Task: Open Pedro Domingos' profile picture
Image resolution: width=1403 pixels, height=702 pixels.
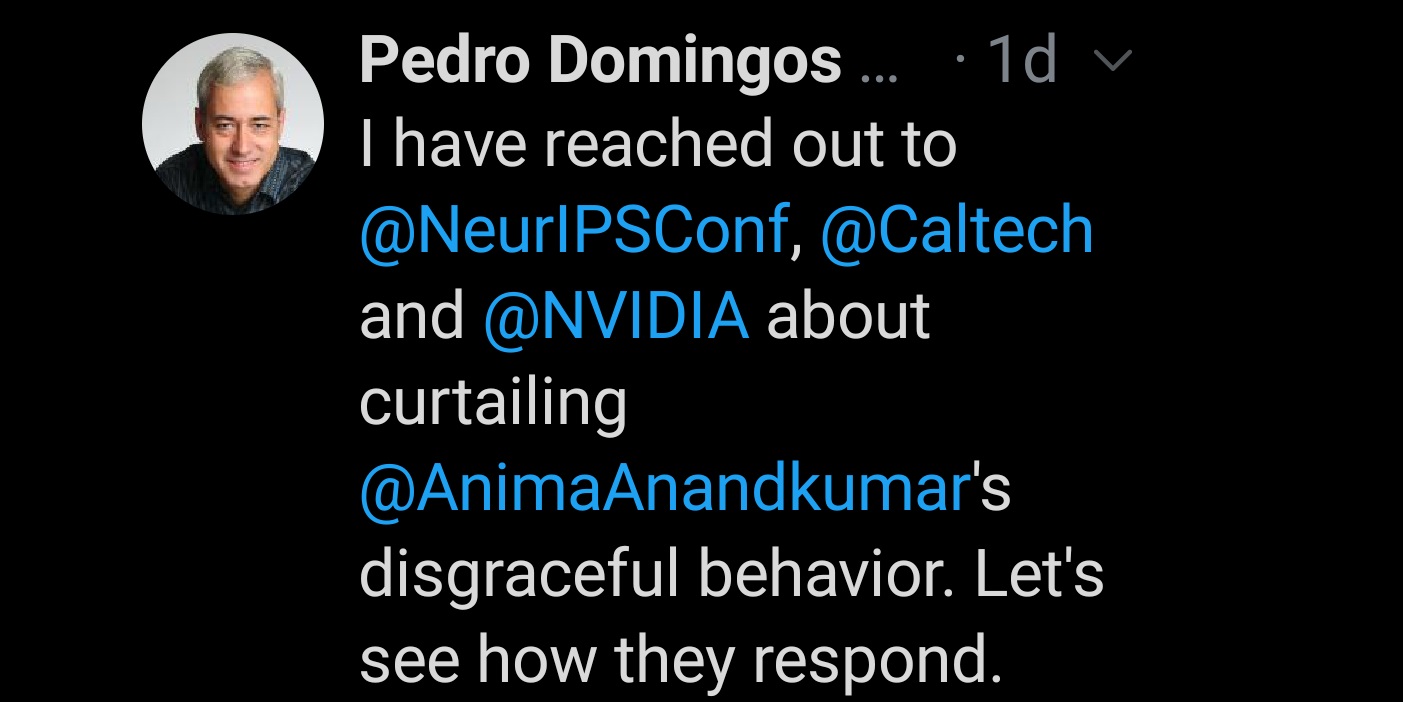Action: [x=233, y=124]
